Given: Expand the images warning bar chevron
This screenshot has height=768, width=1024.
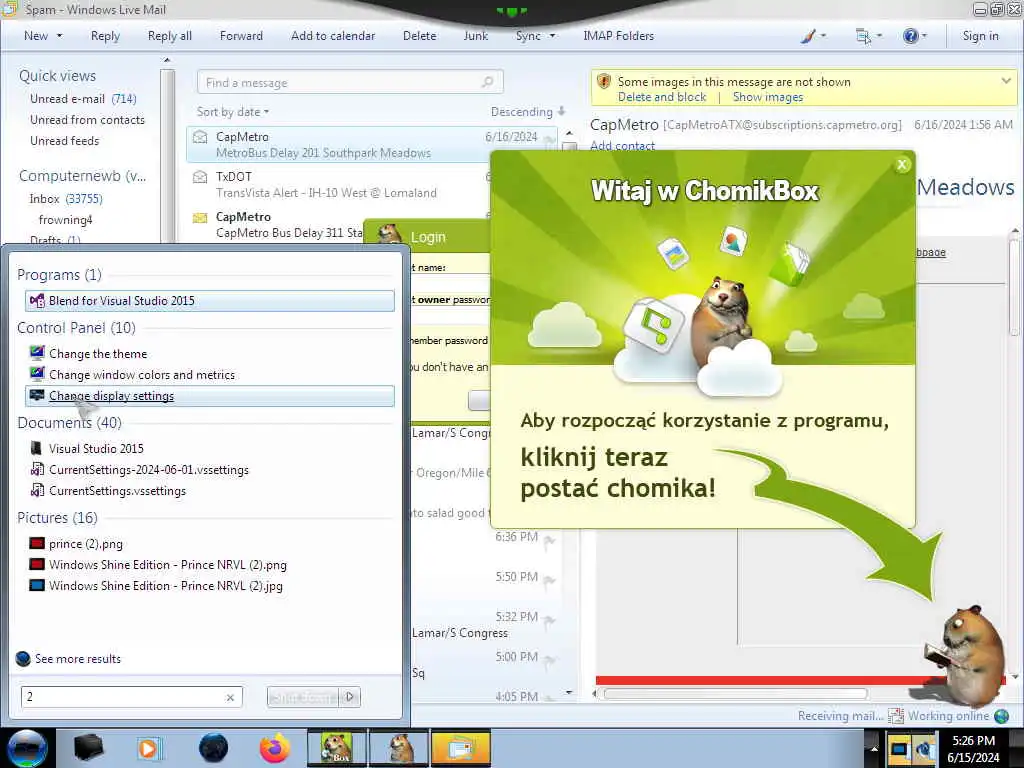Looking at the screenshot, I should [1006, 82].
